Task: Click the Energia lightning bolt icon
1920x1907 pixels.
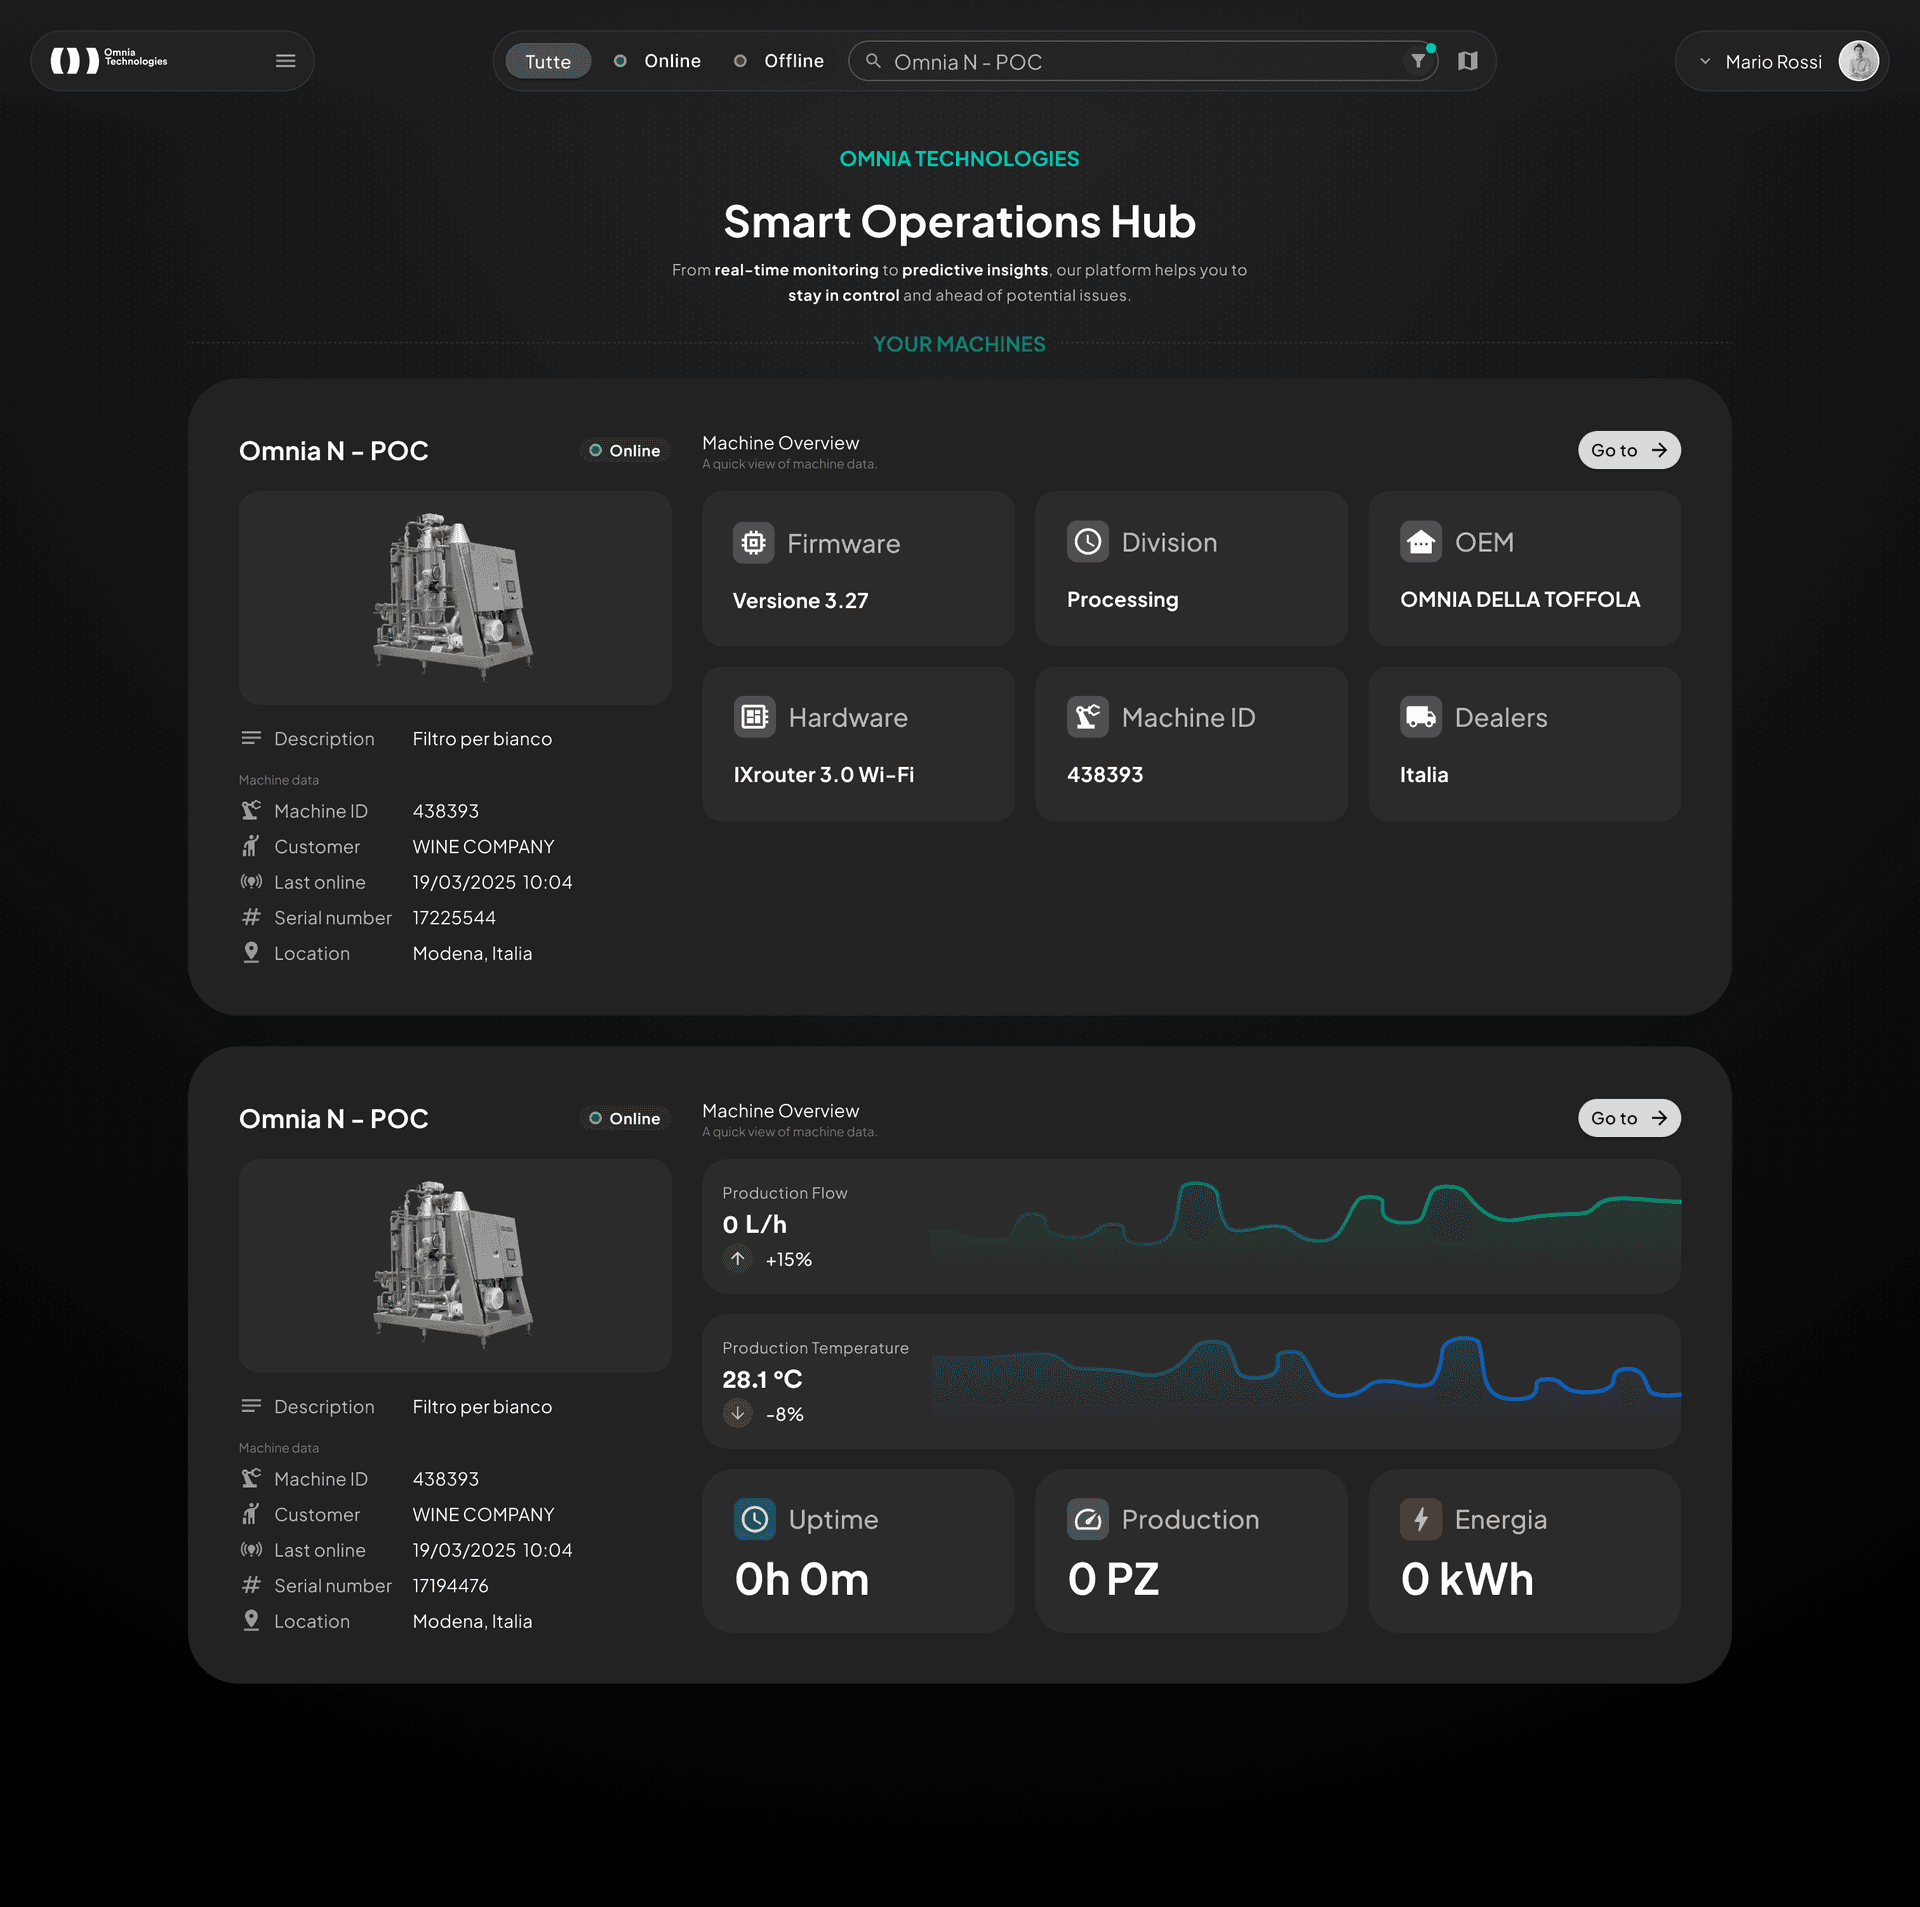Action: point(1420,1519)
